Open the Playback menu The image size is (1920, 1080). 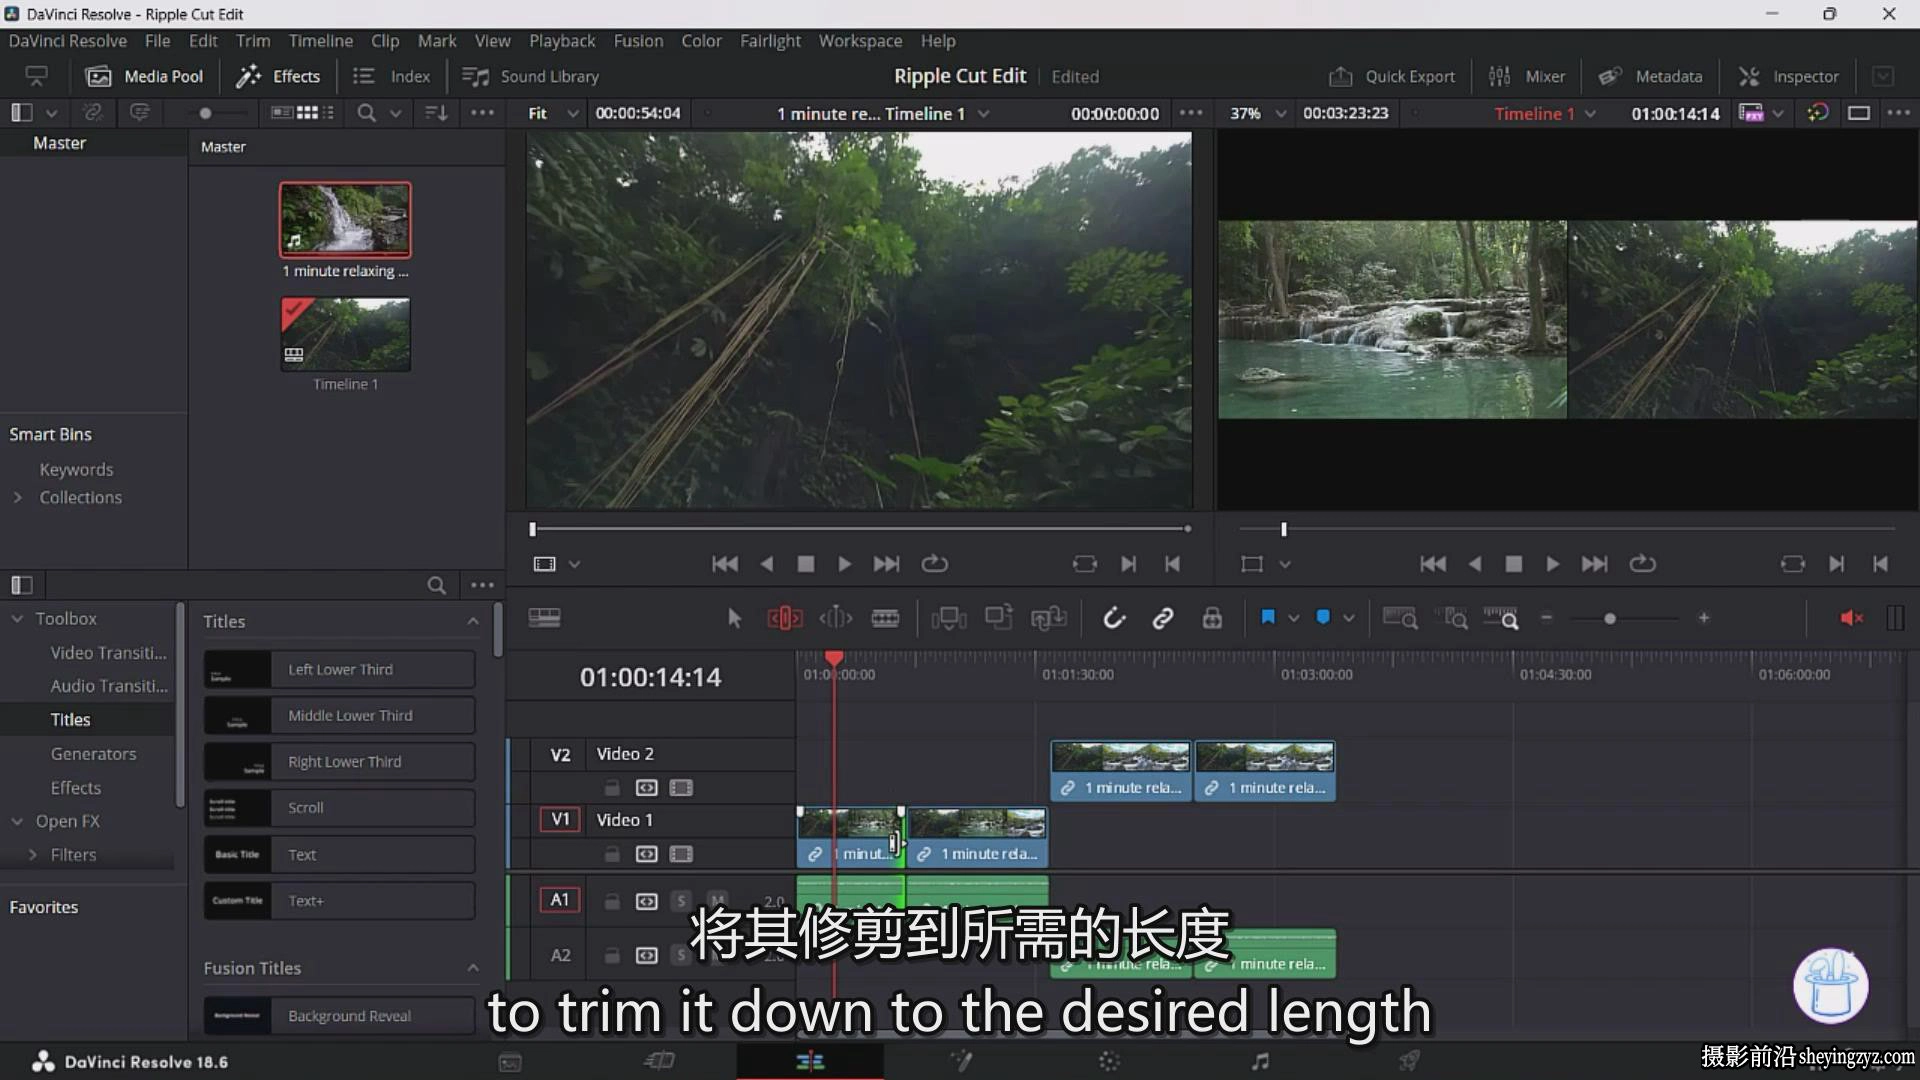tap(562, 41)
